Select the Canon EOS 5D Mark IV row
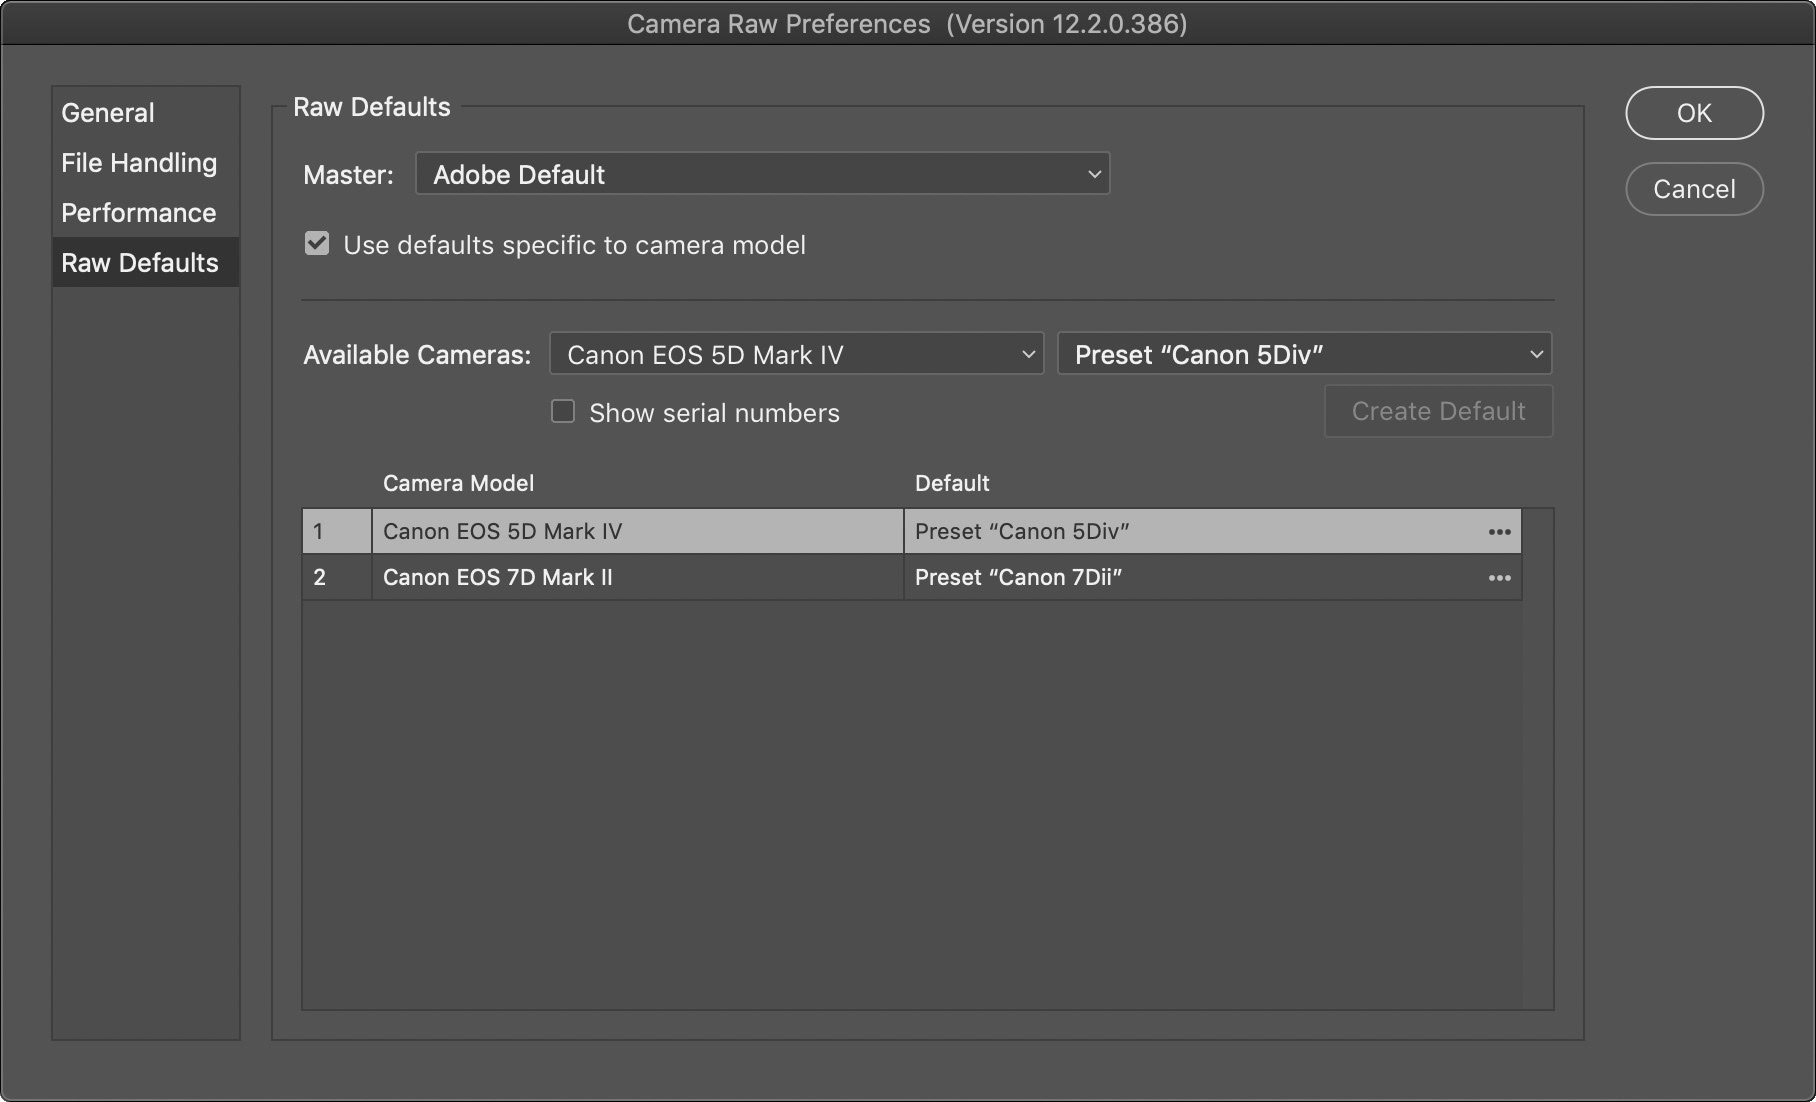The image size is (1816, 1102). (636, 532)
